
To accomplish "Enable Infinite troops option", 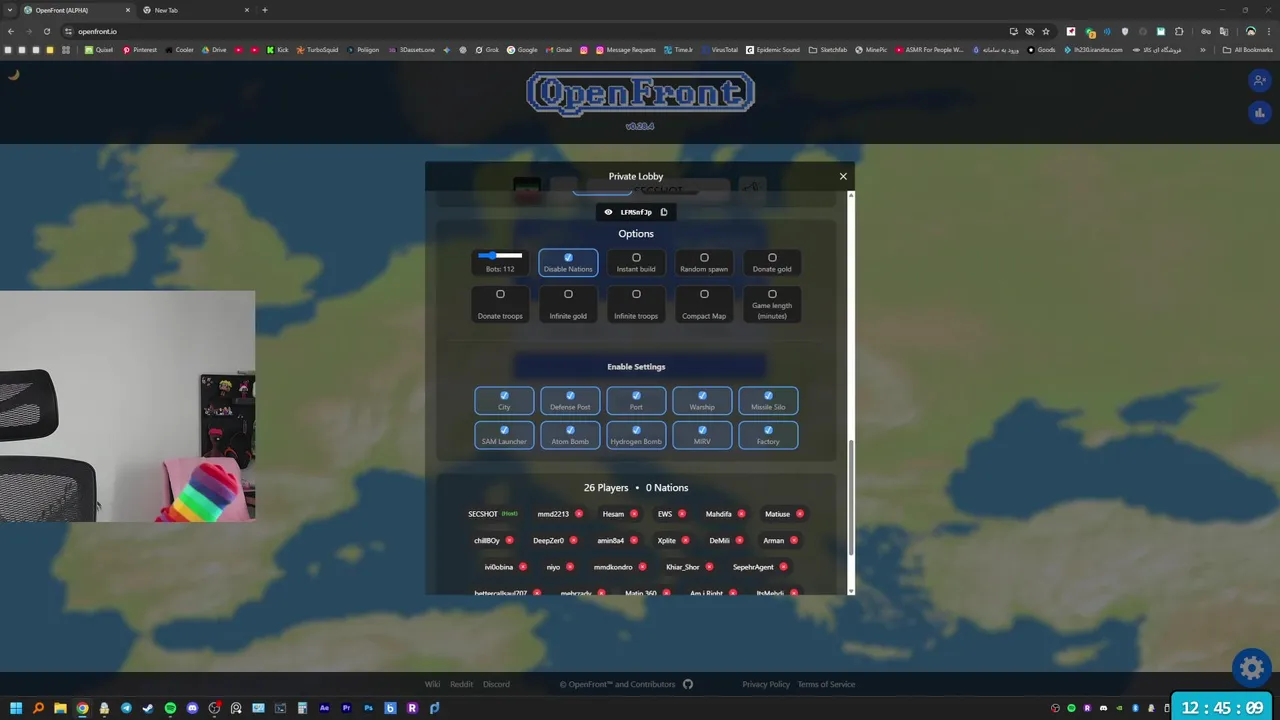I will tap(636, 304).
